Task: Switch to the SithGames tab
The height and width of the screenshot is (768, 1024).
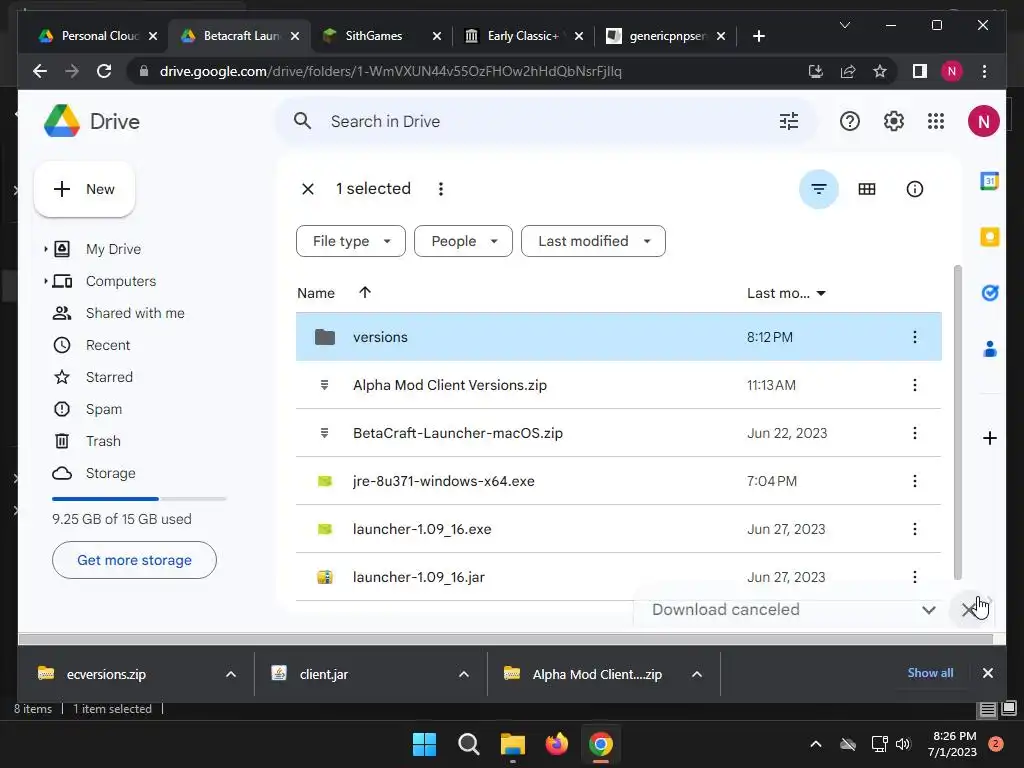Action: point(383,36)
